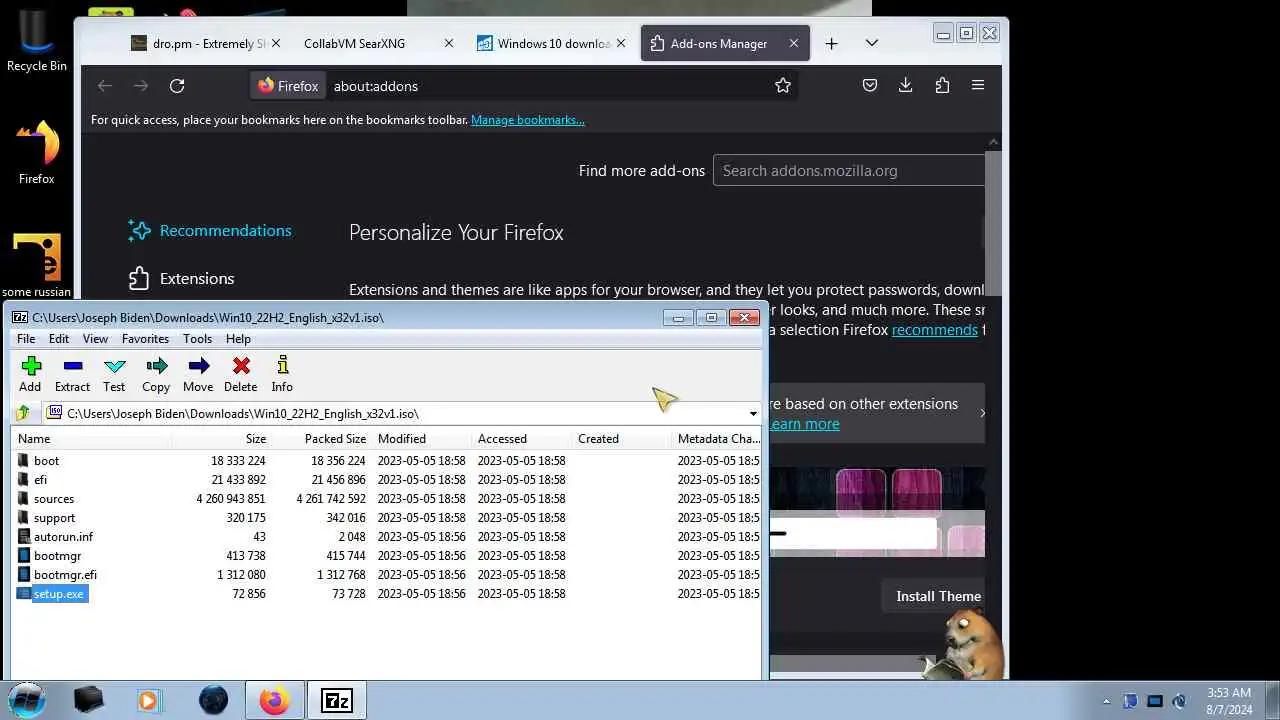Expand the 7-Zip address path dropdown

point(752,413)
